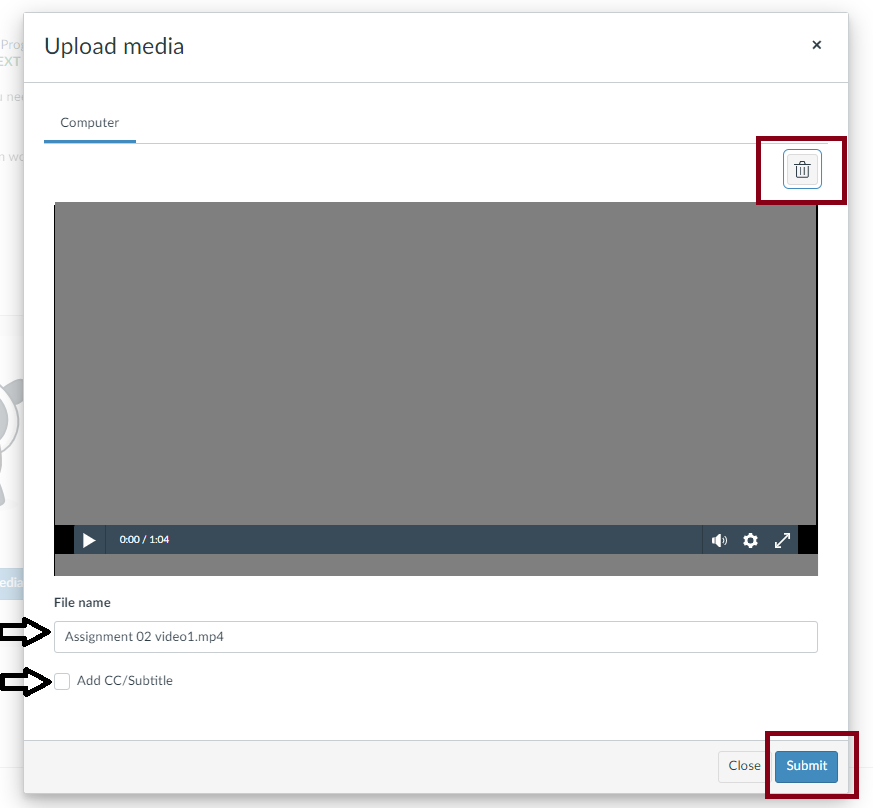Mute the video volume
873x808 pixels.
click(719, 540)
